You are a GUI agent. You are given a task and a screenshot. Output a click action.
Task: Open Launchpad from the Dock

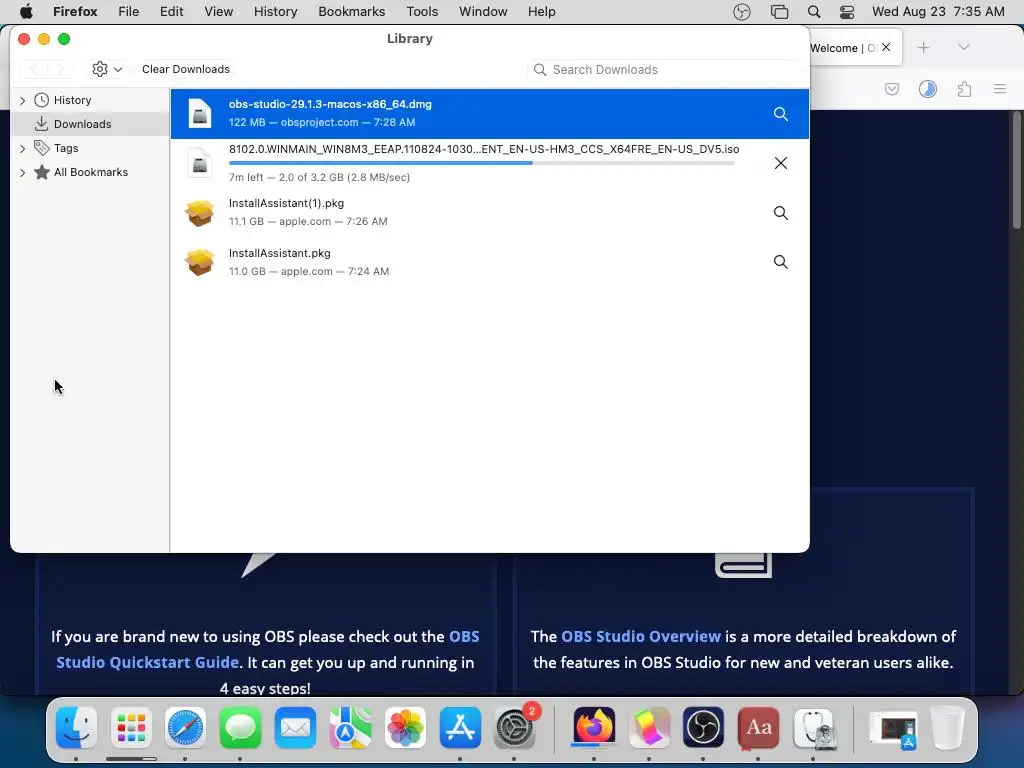[x=131, y=728]
